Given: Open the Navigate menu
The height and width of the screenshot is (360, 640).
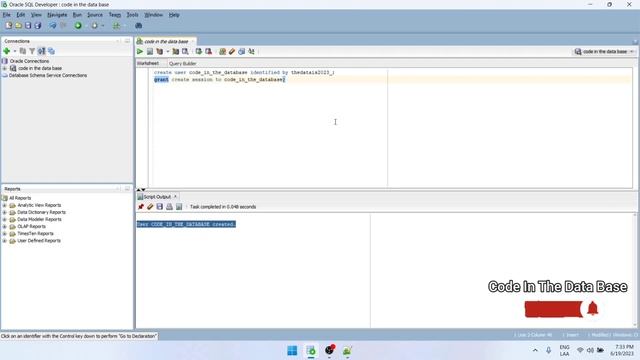Looking at the screenshot, I should [x=57, y=15].
